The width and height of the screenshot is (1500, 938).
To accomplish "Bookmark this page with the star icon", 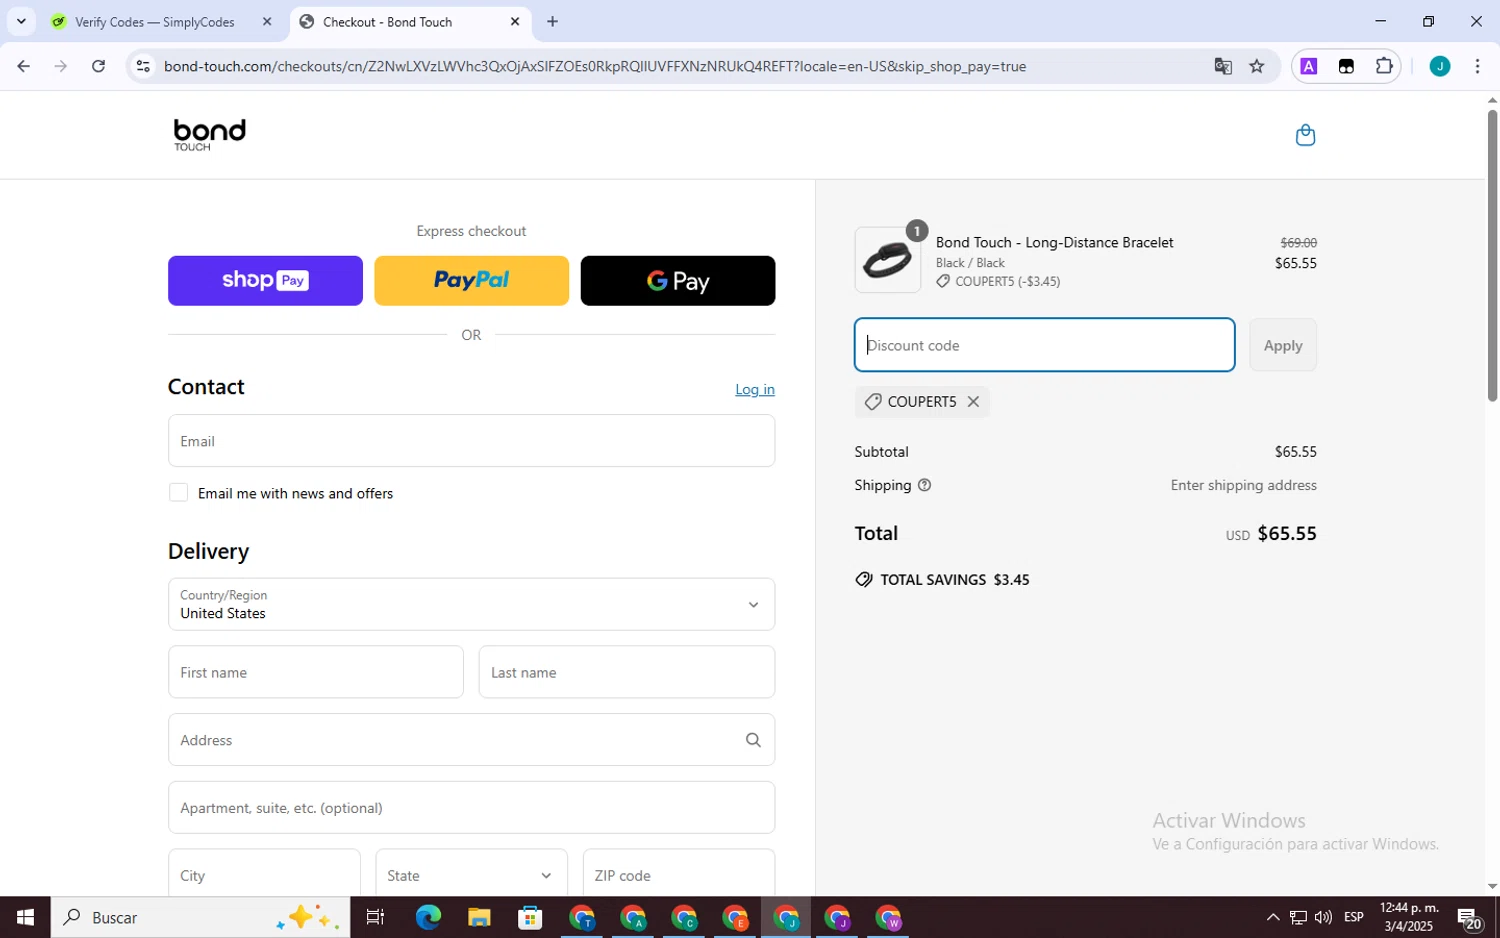I will point(1257,66).
